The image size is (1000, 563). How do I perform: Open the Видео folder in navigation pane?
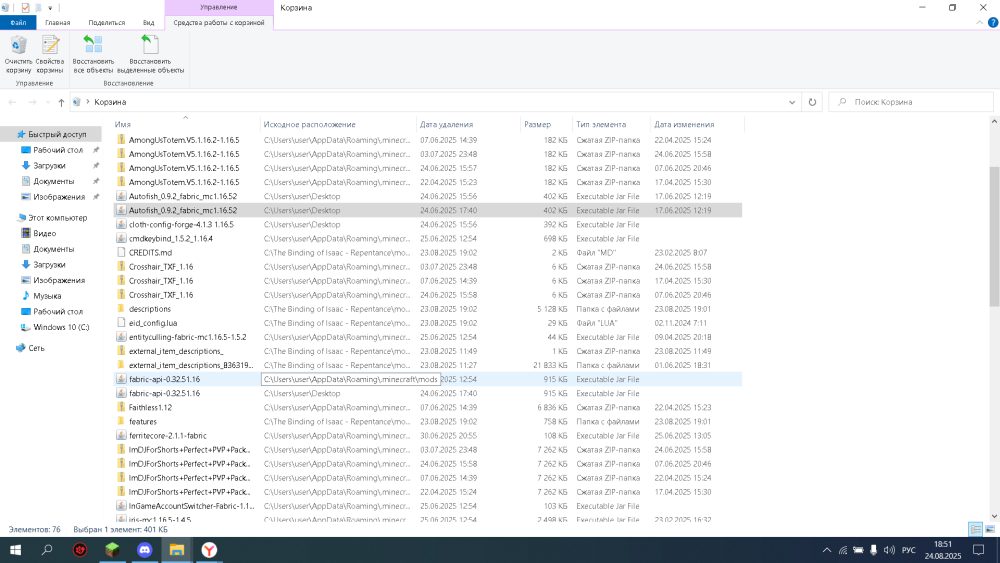coord(44,234)
